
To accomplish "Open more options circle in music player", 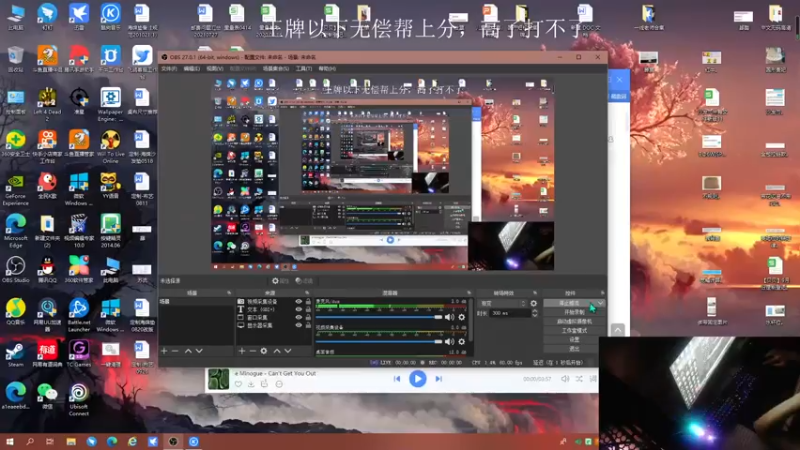I will click(x=279, y=384).
